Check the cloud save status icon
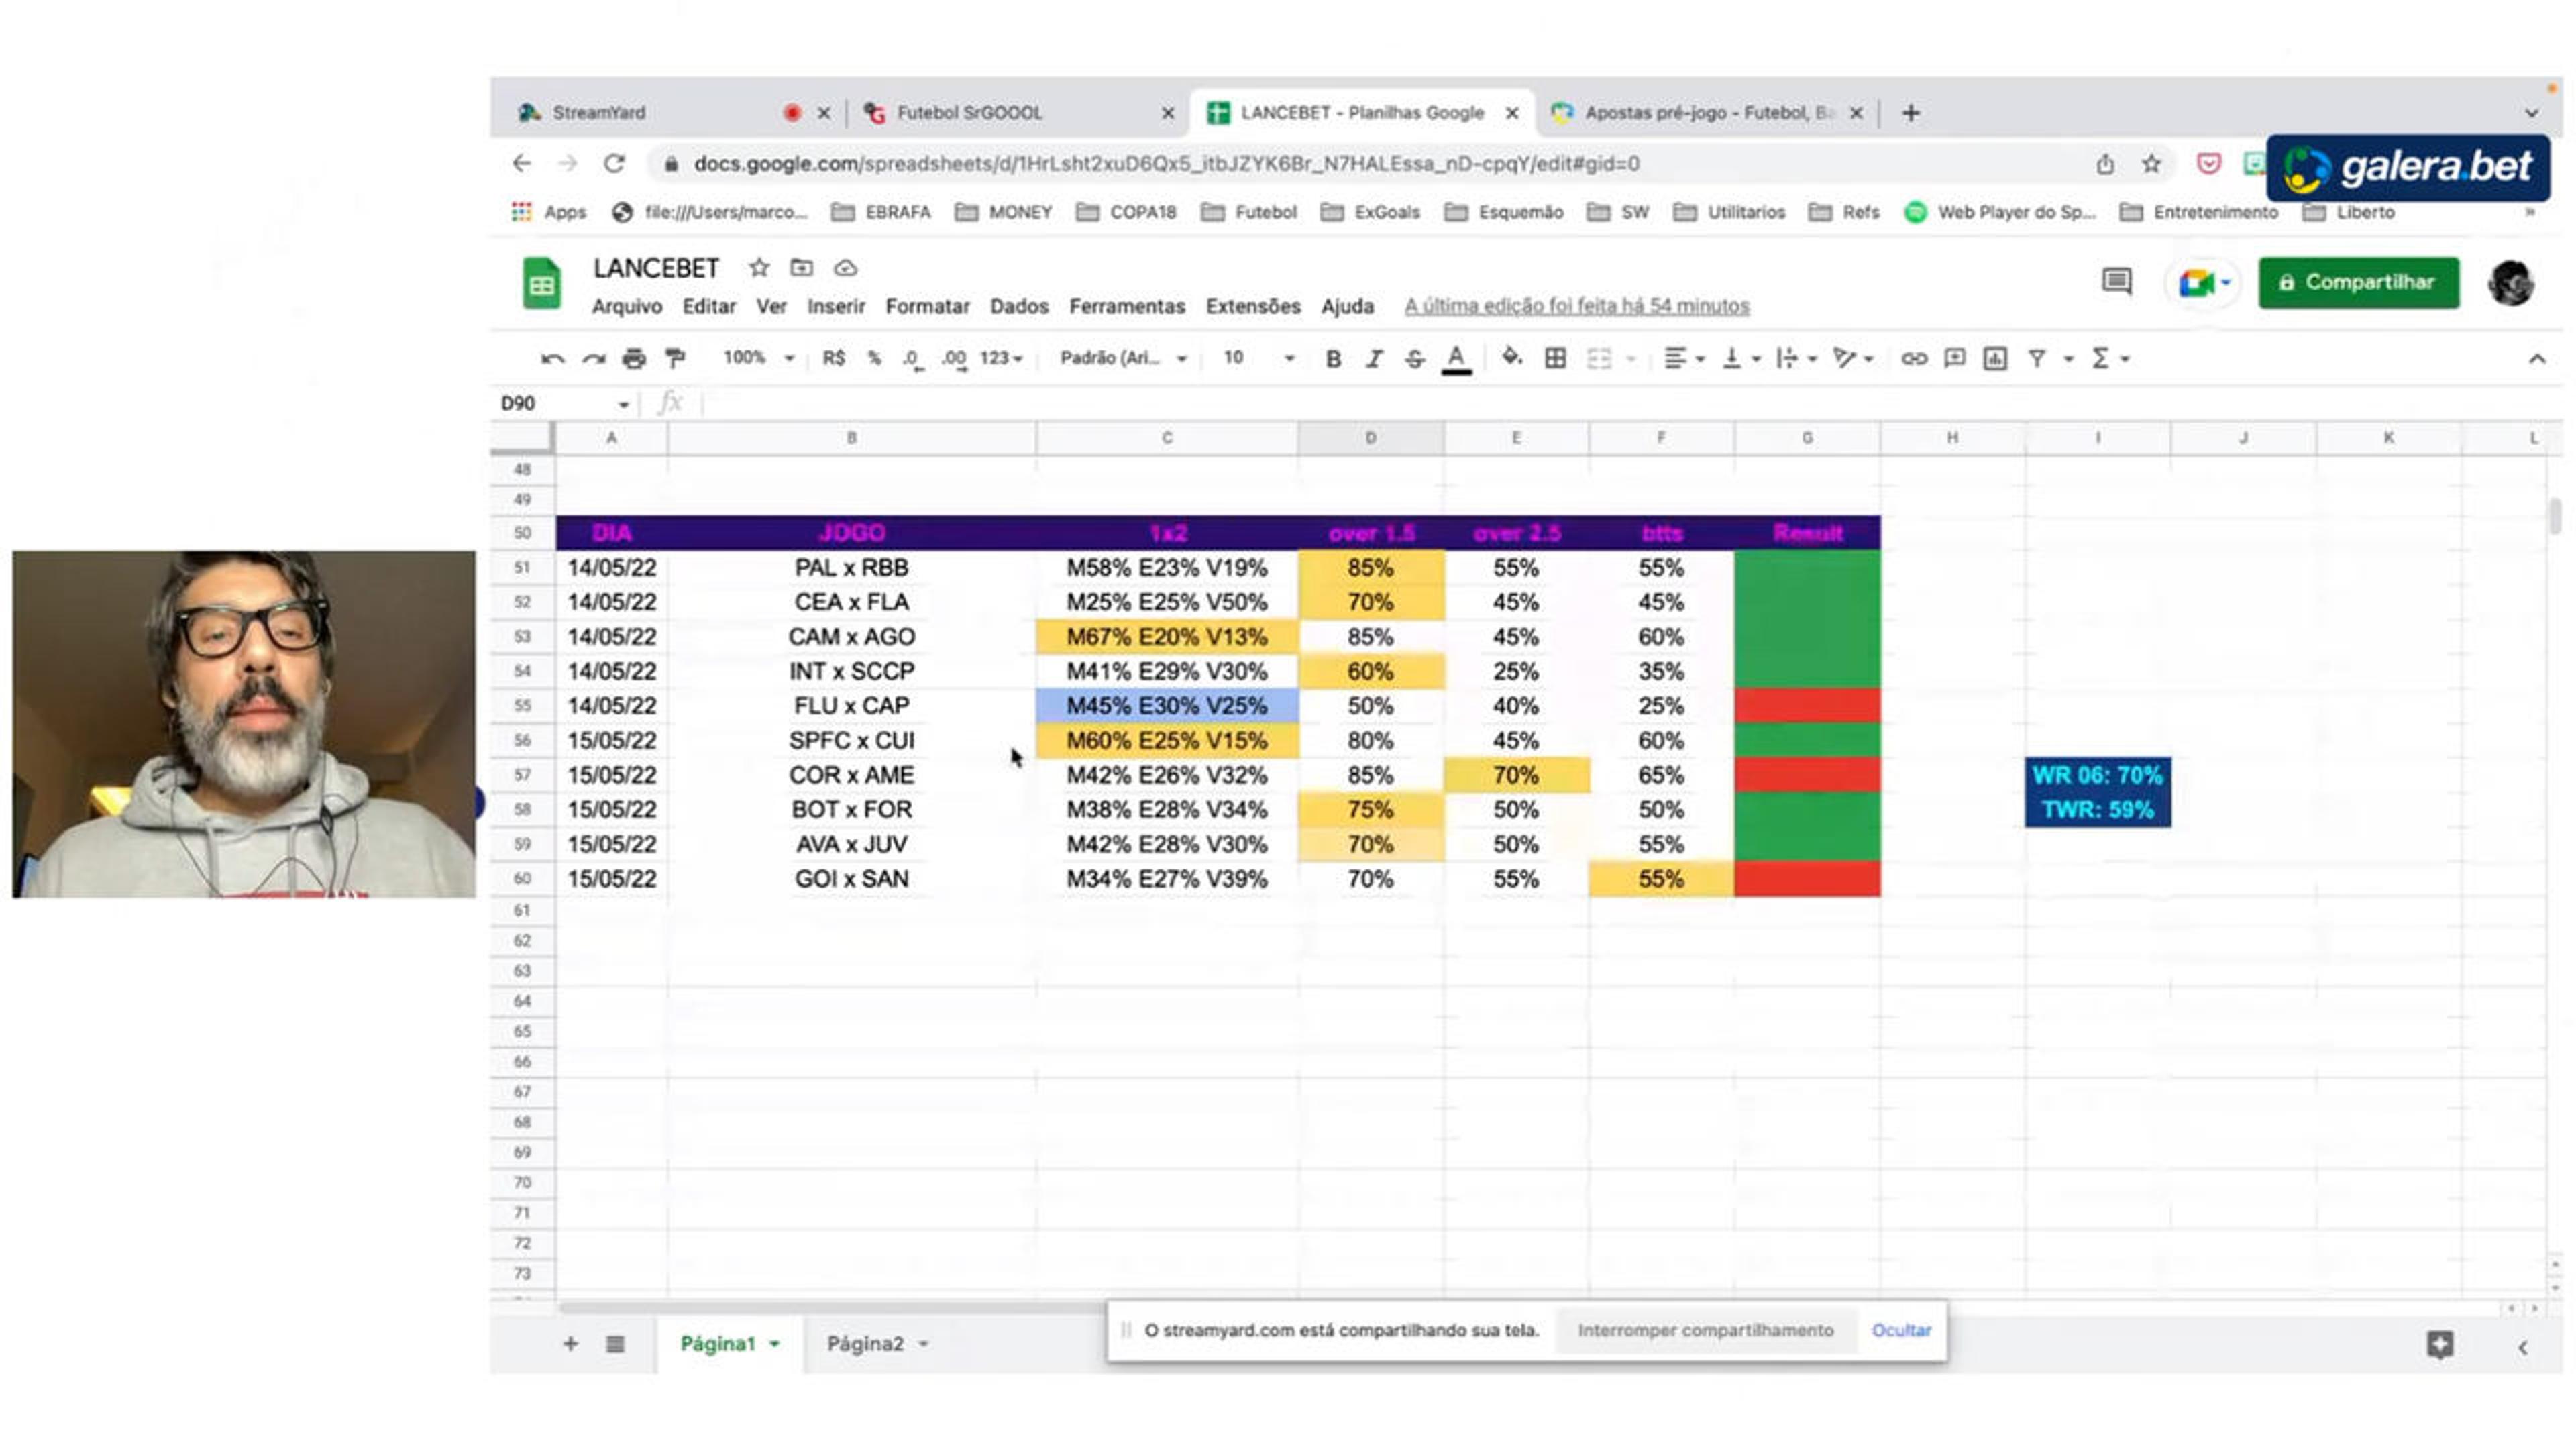 click(846, 268)
